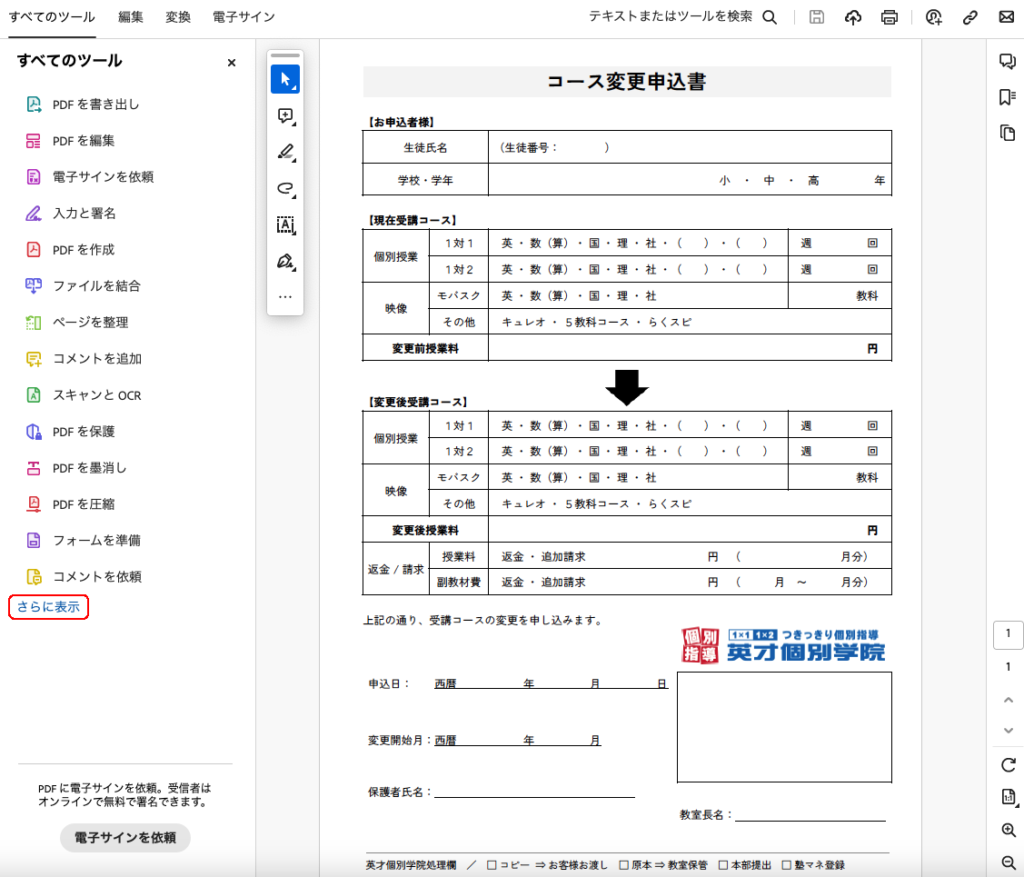The image size is (1024, 877).
Task: Check the 本部提出 checkbox
Action: 724,865
